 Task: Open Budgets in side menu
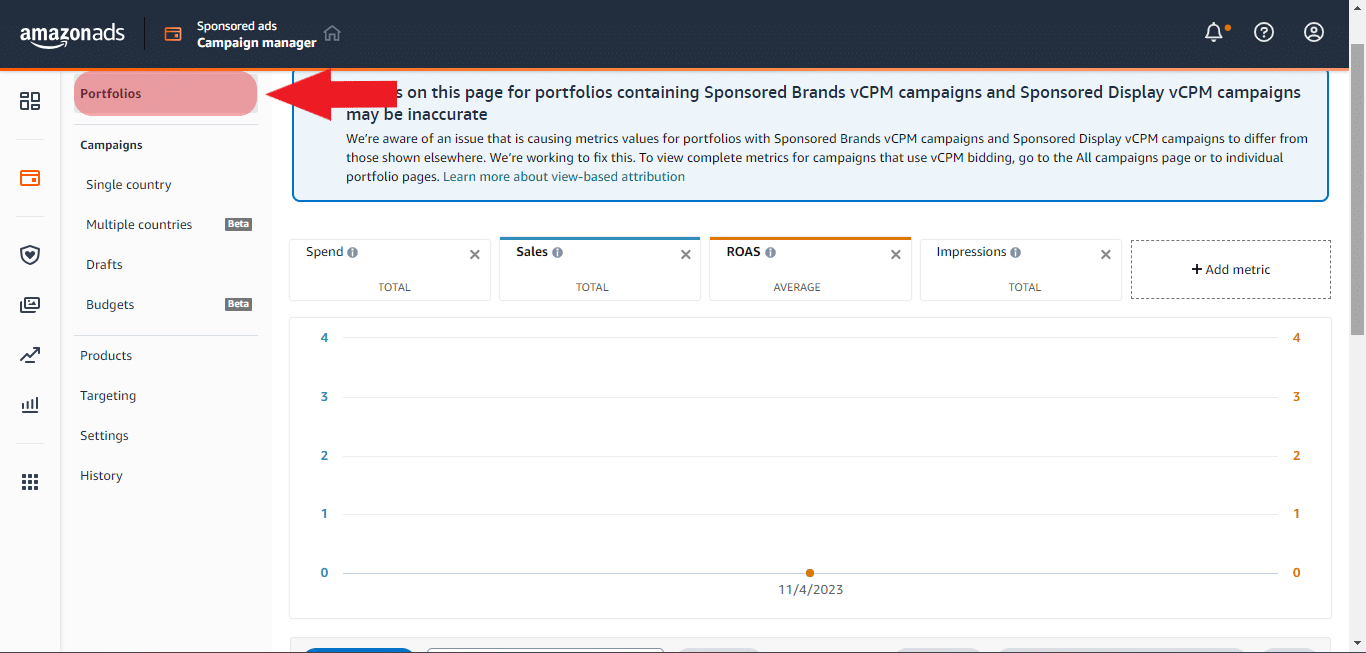(x=110, y=305)
